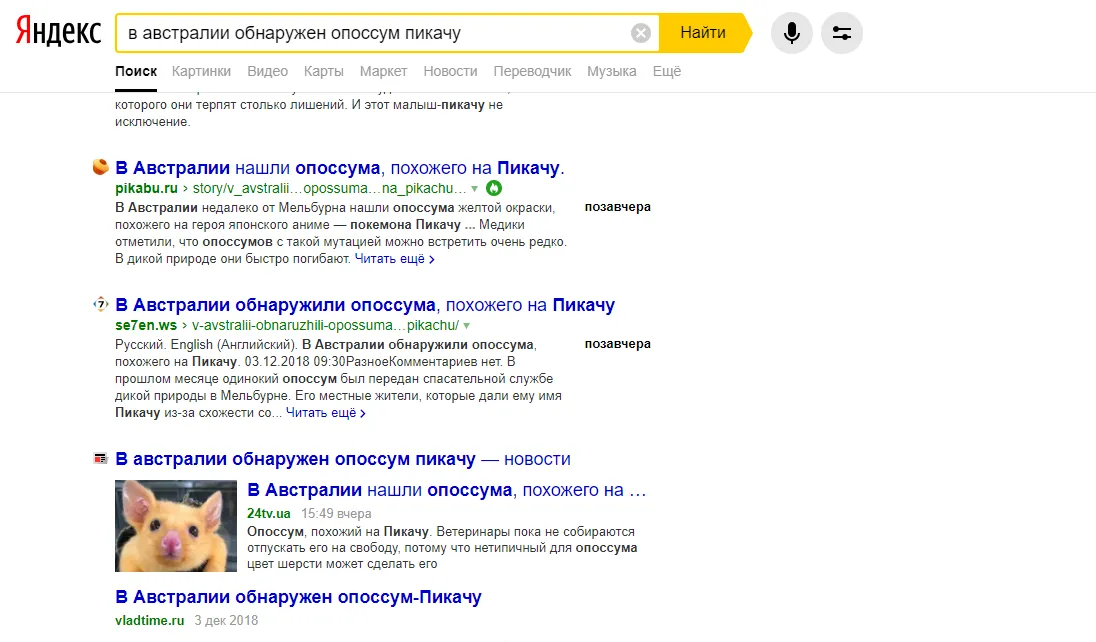
Task: Expand the dropdown arrow after the se7en.ws URL
Action: (466, 326)
